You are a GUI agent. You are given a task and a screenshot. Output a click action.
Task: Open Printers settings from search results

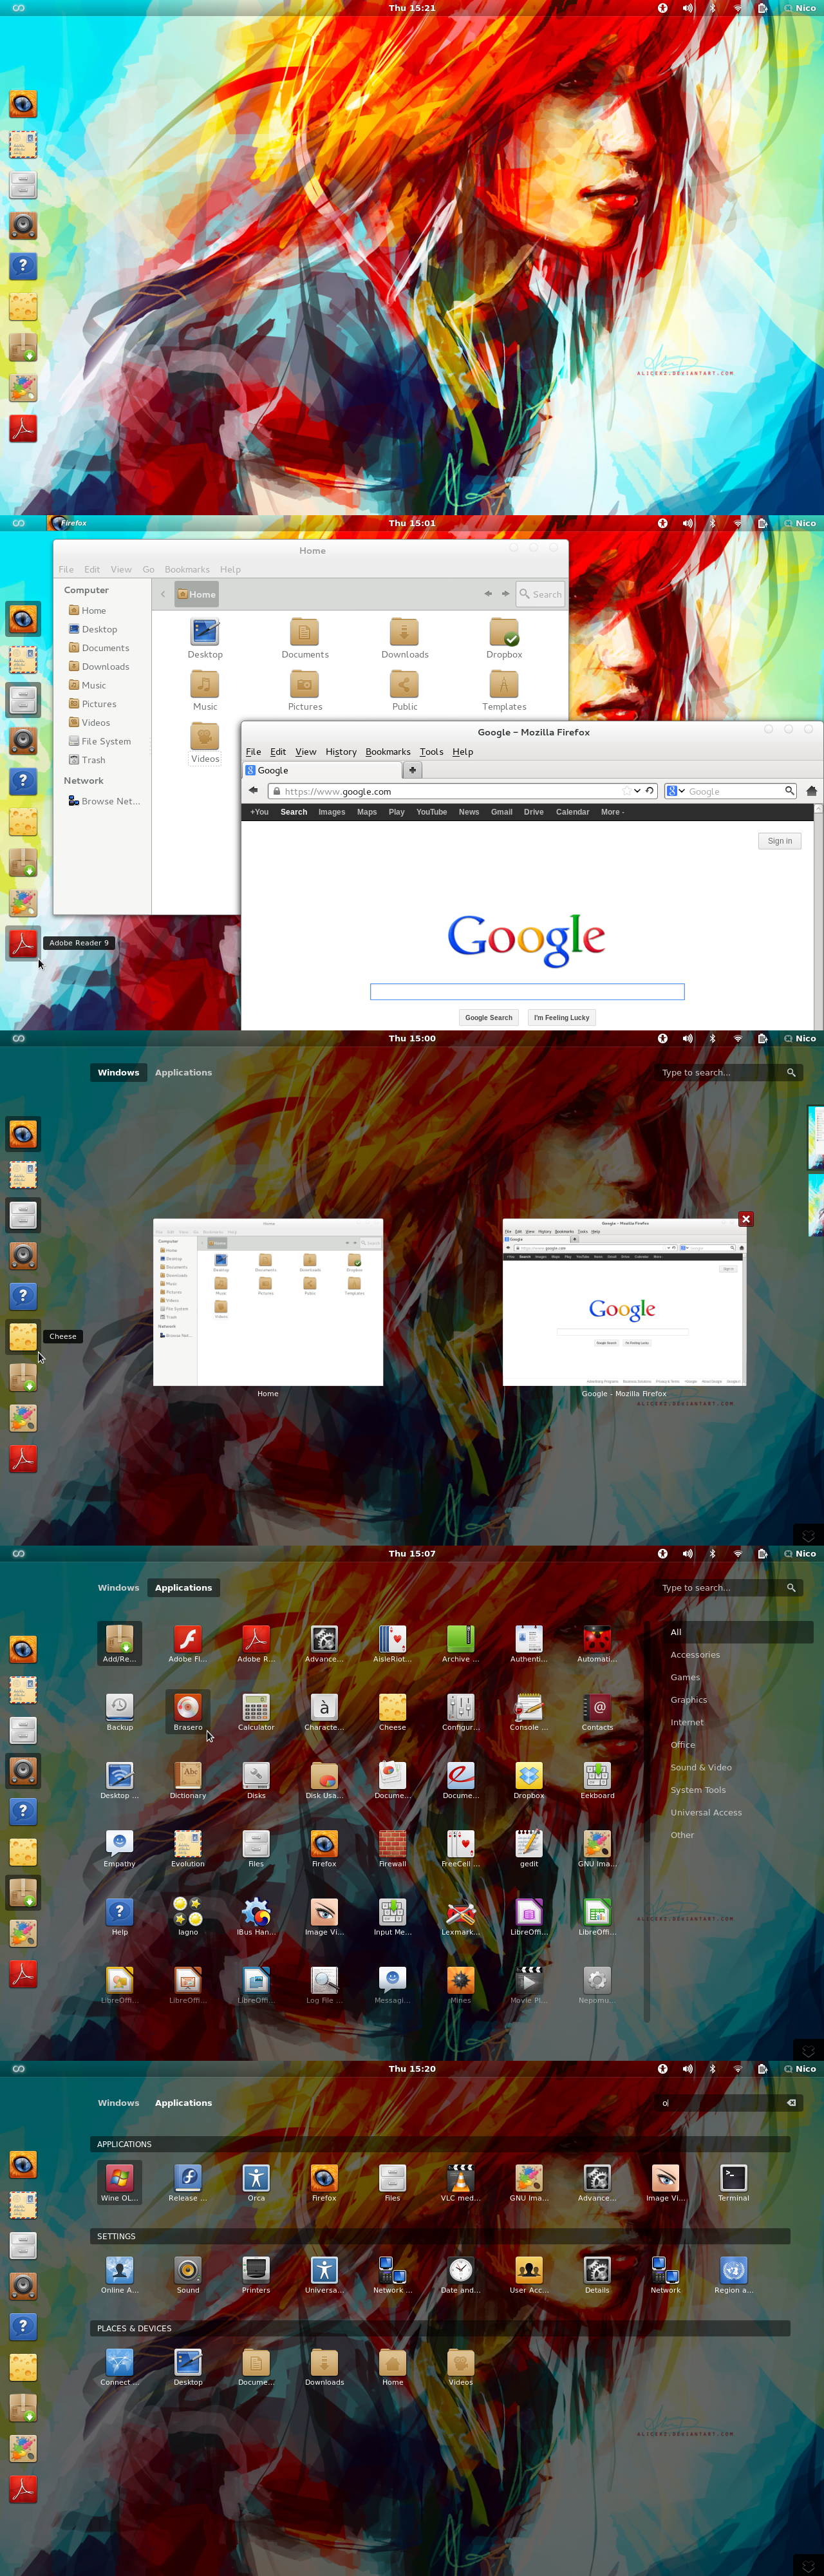pyautogui.click(x=256, y=2274)
